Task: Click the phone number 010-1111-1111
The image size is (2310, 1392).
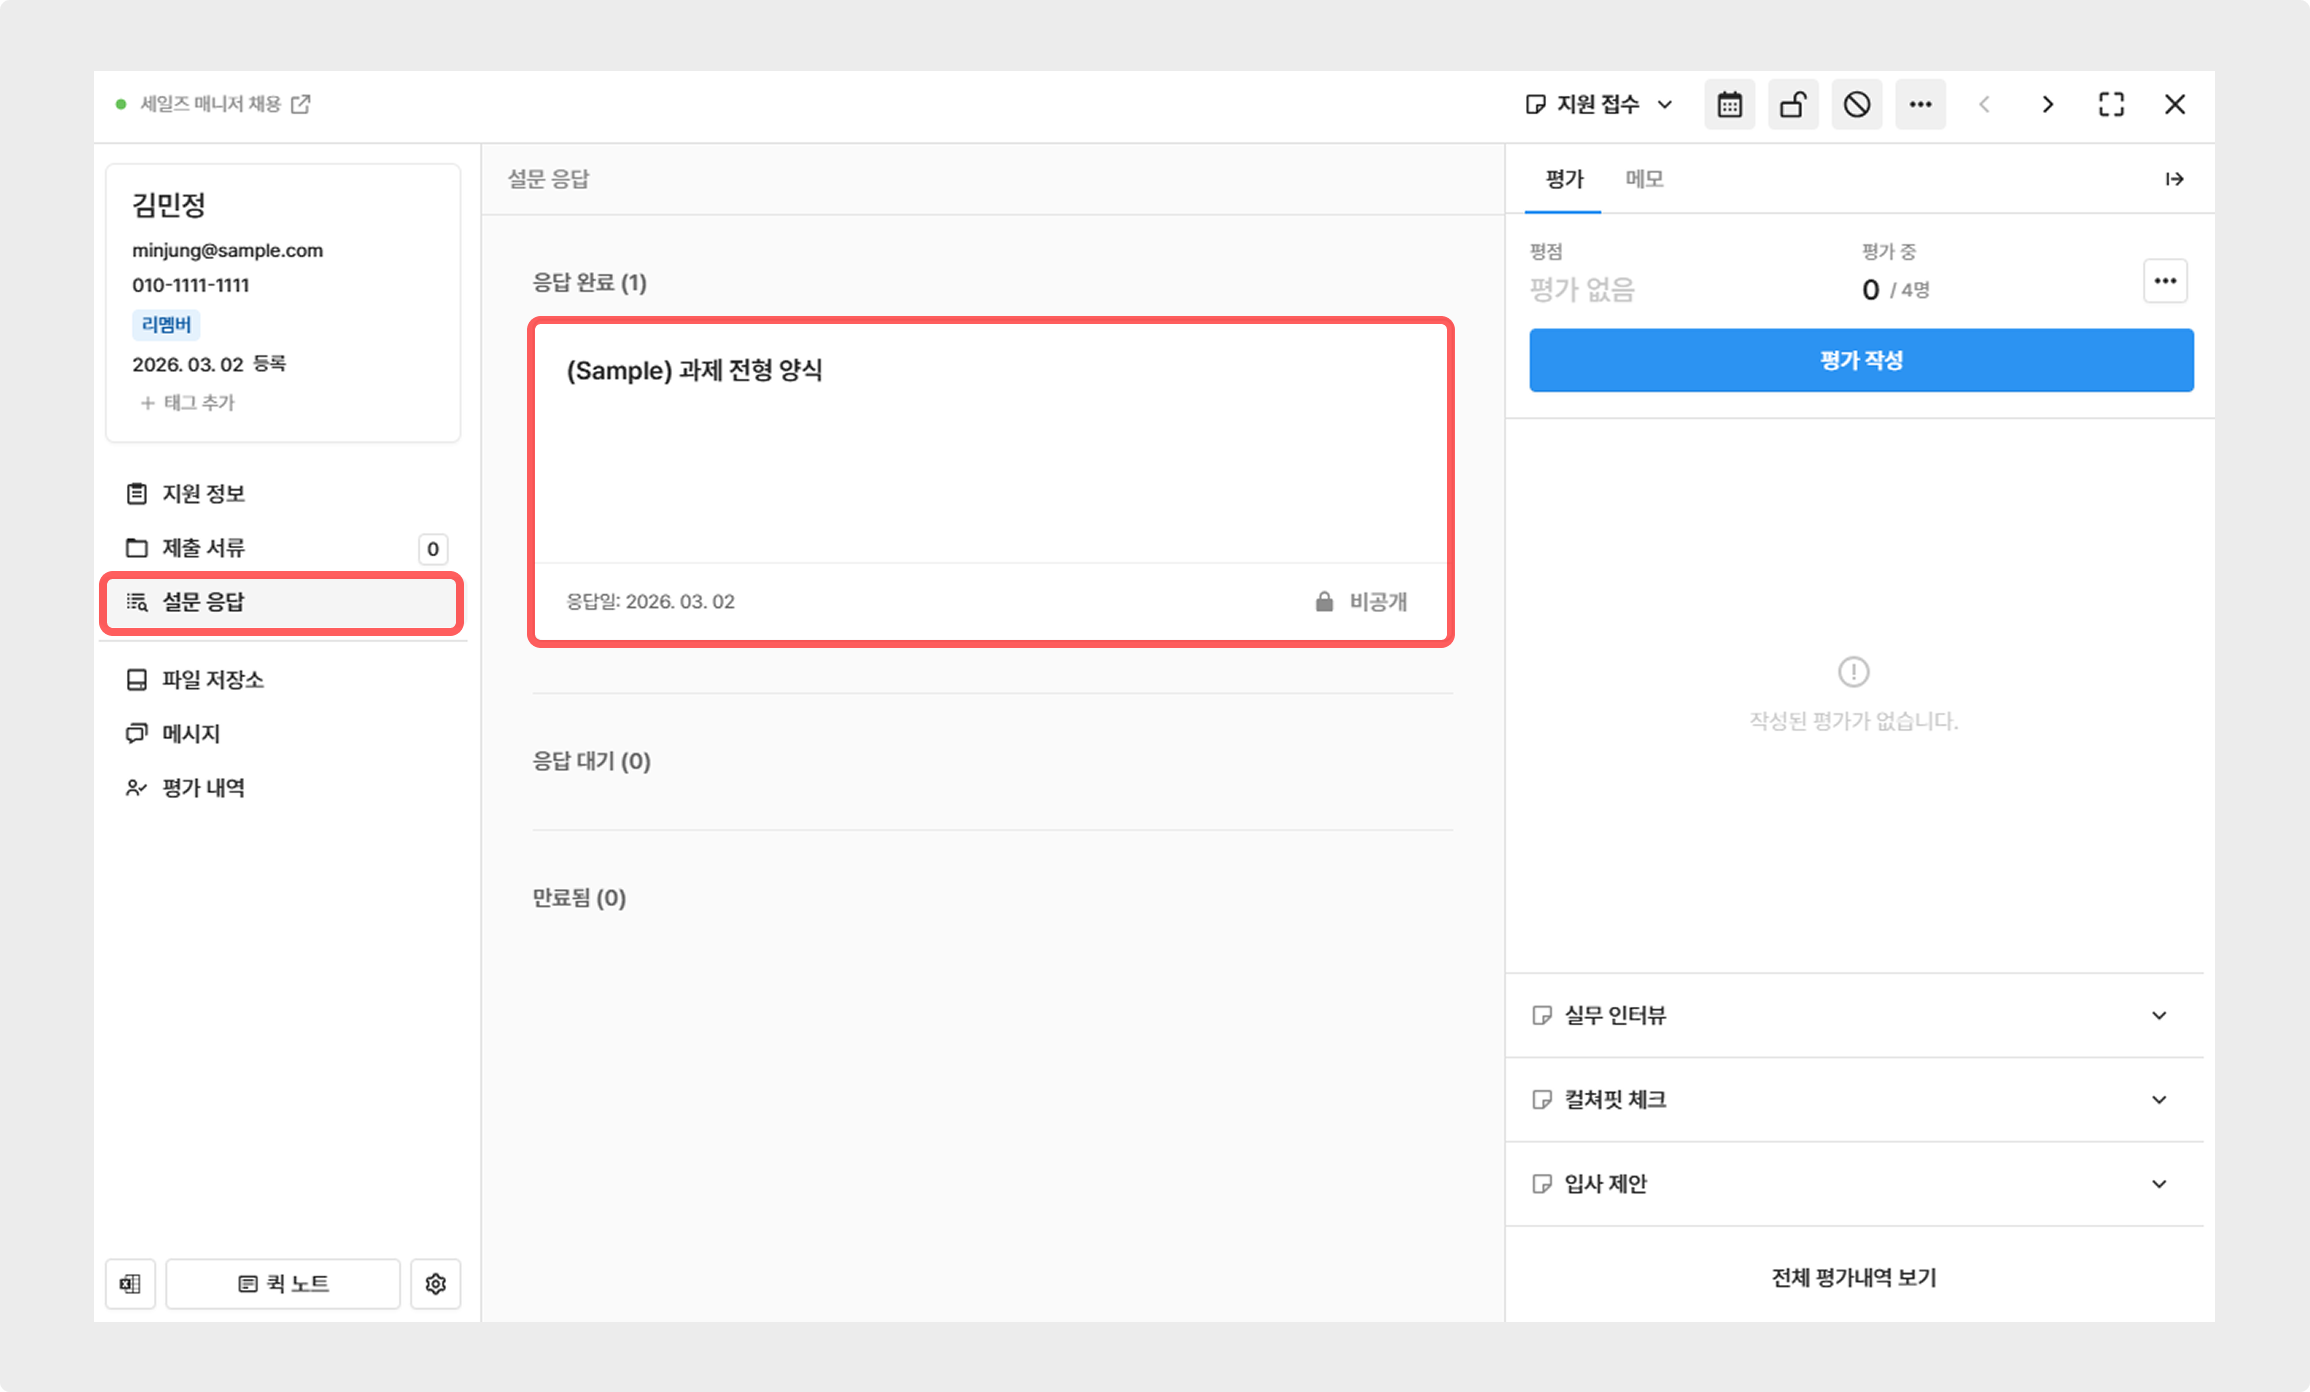Action: (x=191, y=285)
